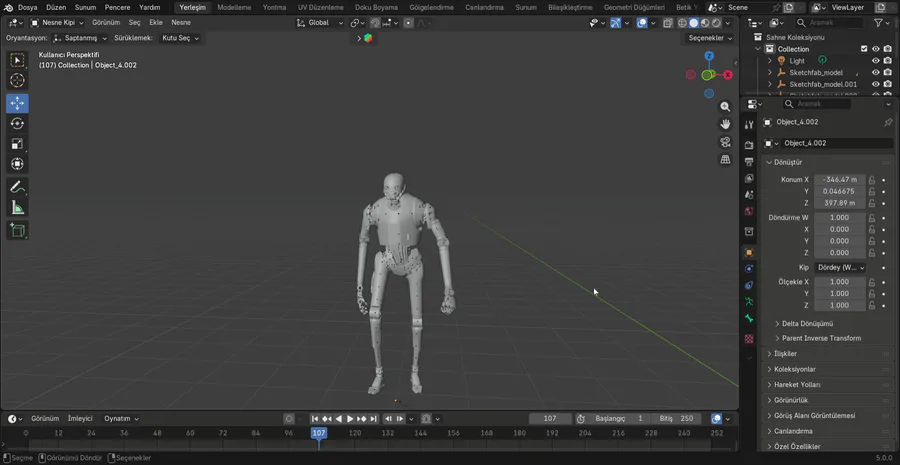Pin the Object_4.002 properties context
Viewport: 900px width, 465px height.
coord(887,122)
